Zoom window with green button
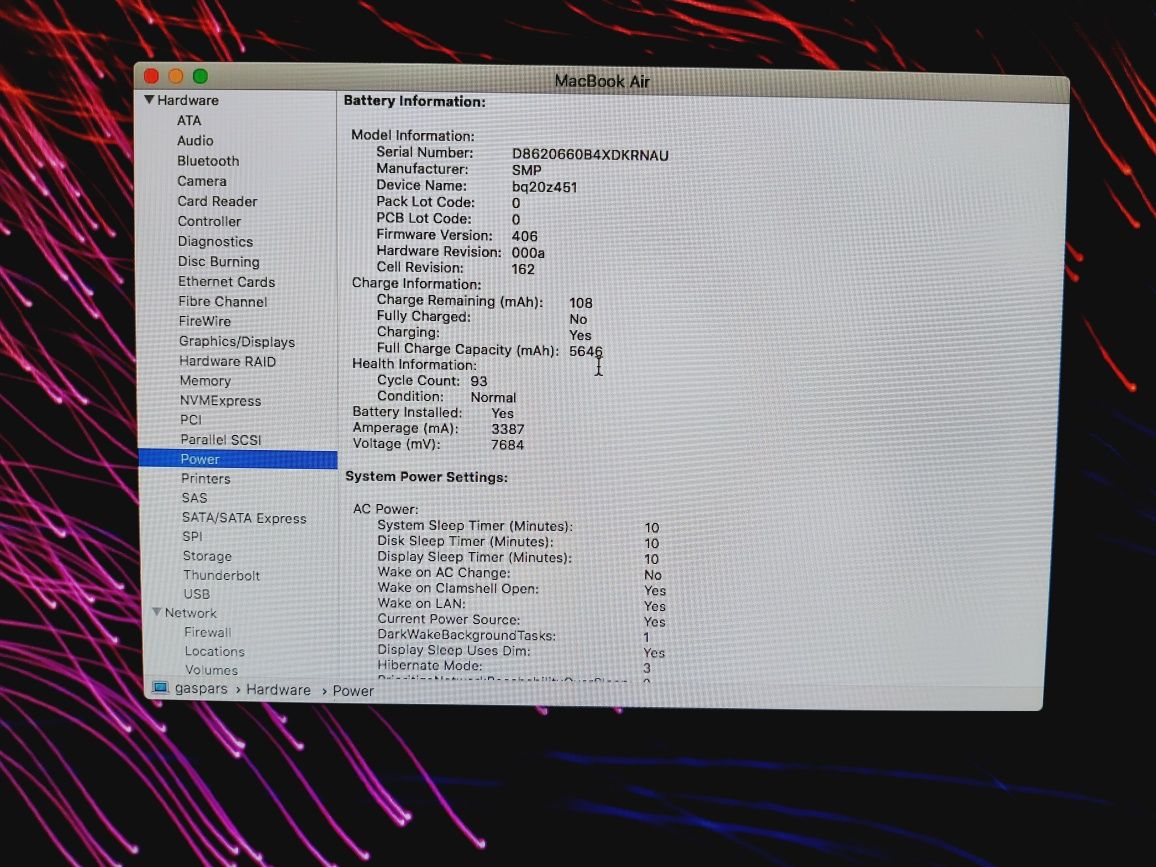This screenshot has height=867, width=1156. [x=201, y=76]
